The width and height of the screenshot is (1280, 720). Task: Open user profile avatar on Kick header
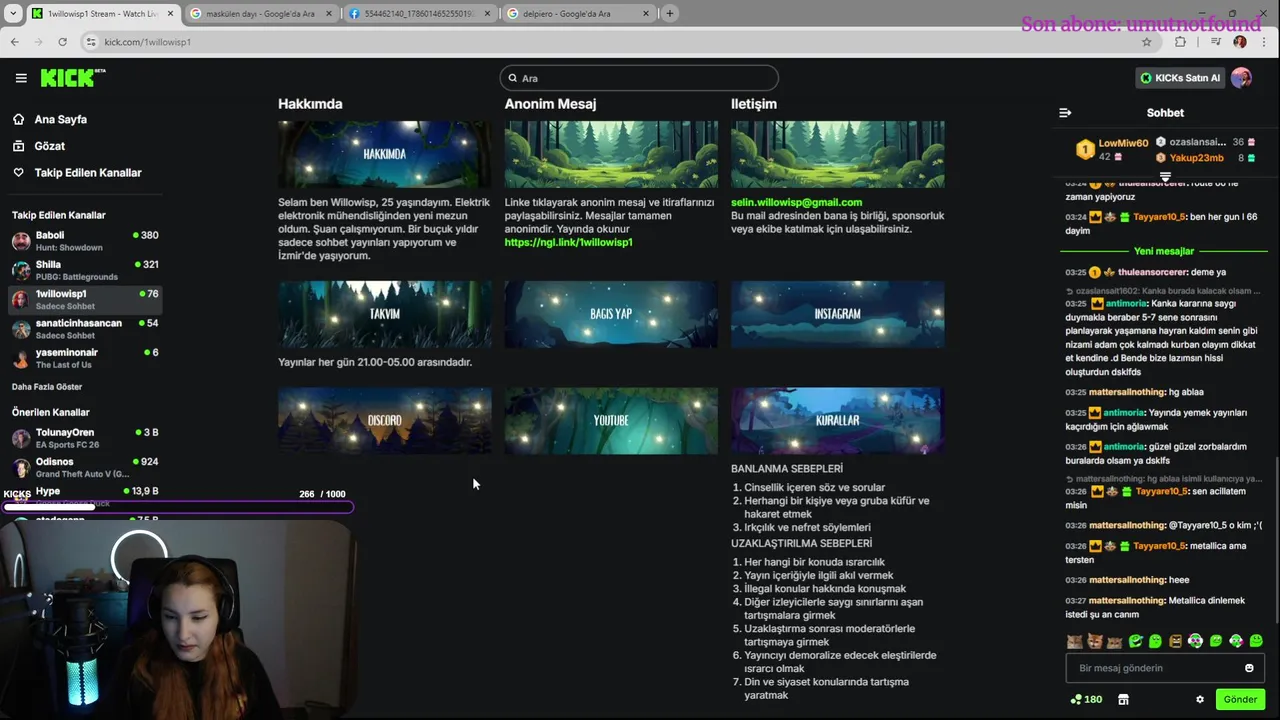[x=1241, y=78]
